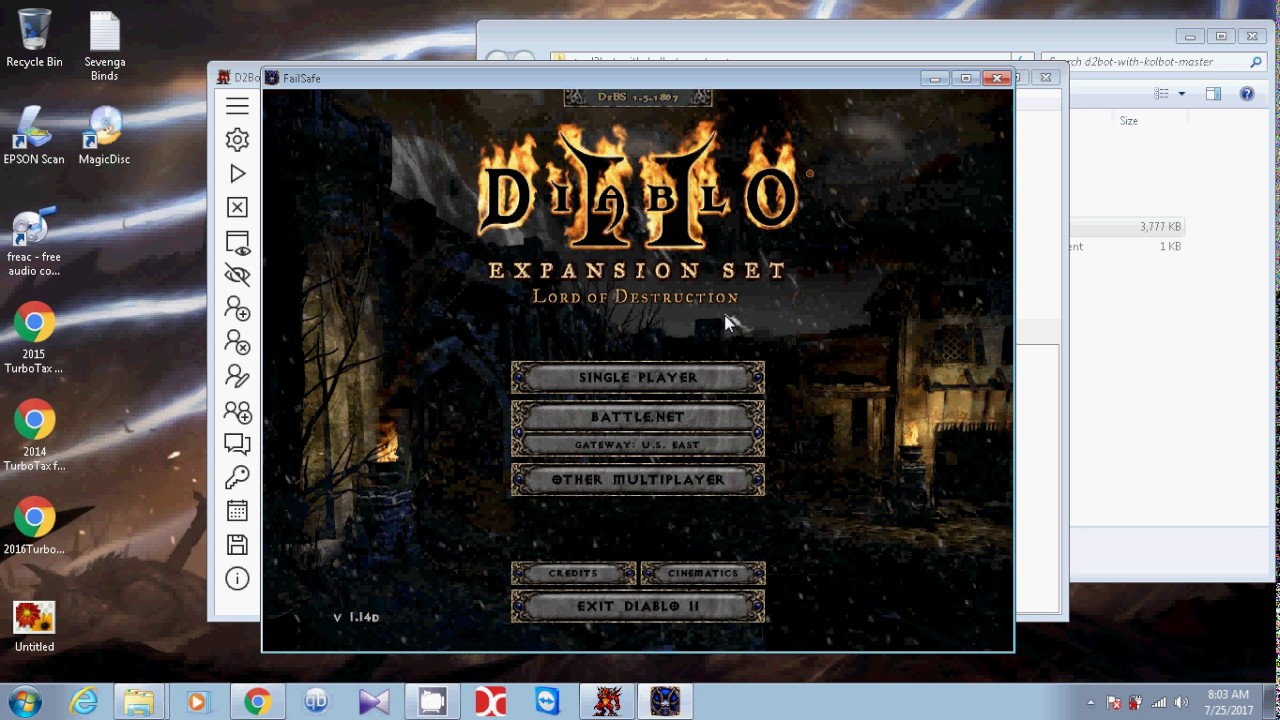Switch to the D2Bot taskbar icon
Screen dimensions: 1280x720
pyautogui.click(x=606, y=702)
